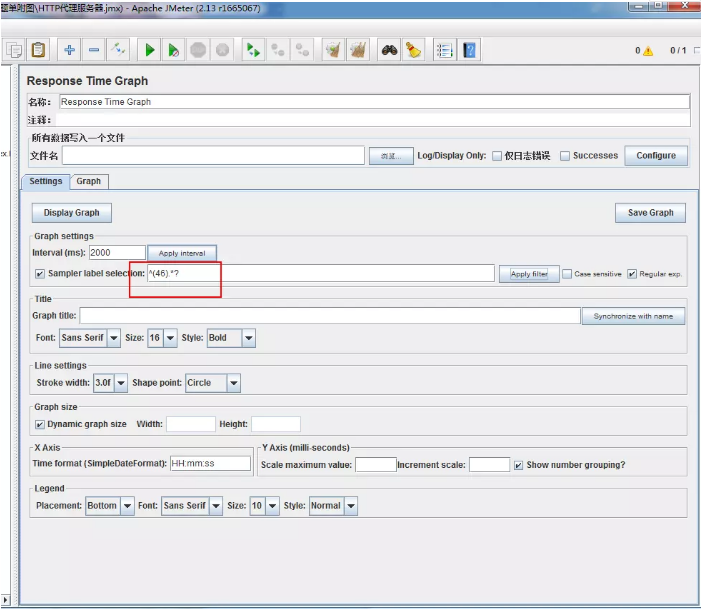Click the comments input field
The height and width of the screenshot is (611, 703).
[x=373, y=120]
